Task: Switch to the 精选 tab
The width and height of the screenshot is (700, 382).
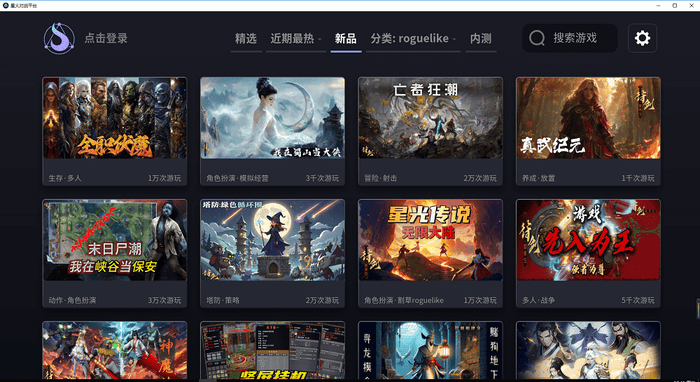Action: 246,38
